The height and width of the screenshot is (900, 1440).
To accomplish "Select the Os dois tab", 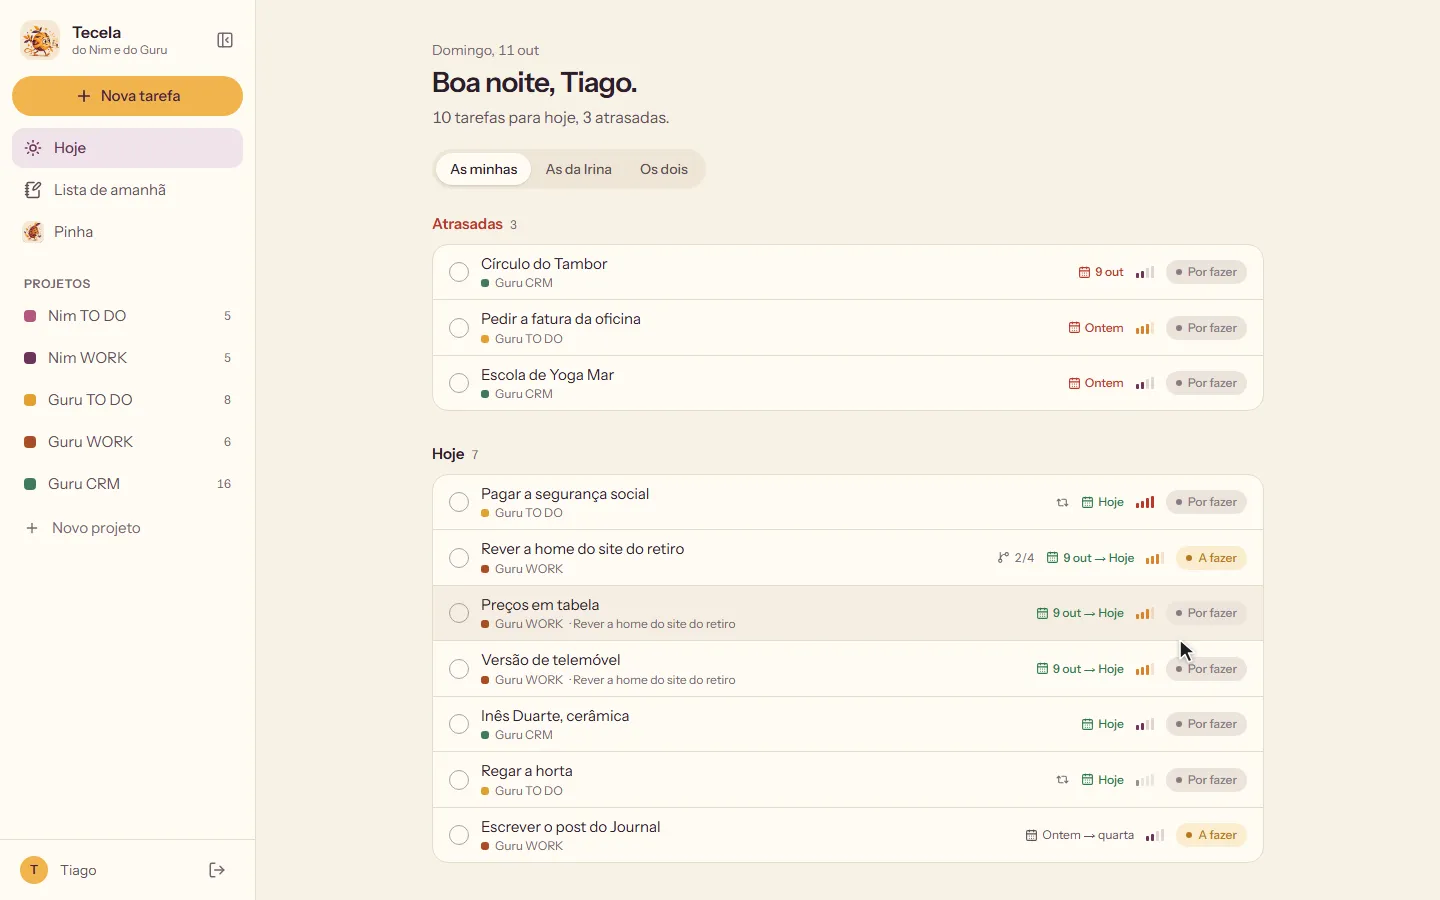I will click(x=664, y=169).
